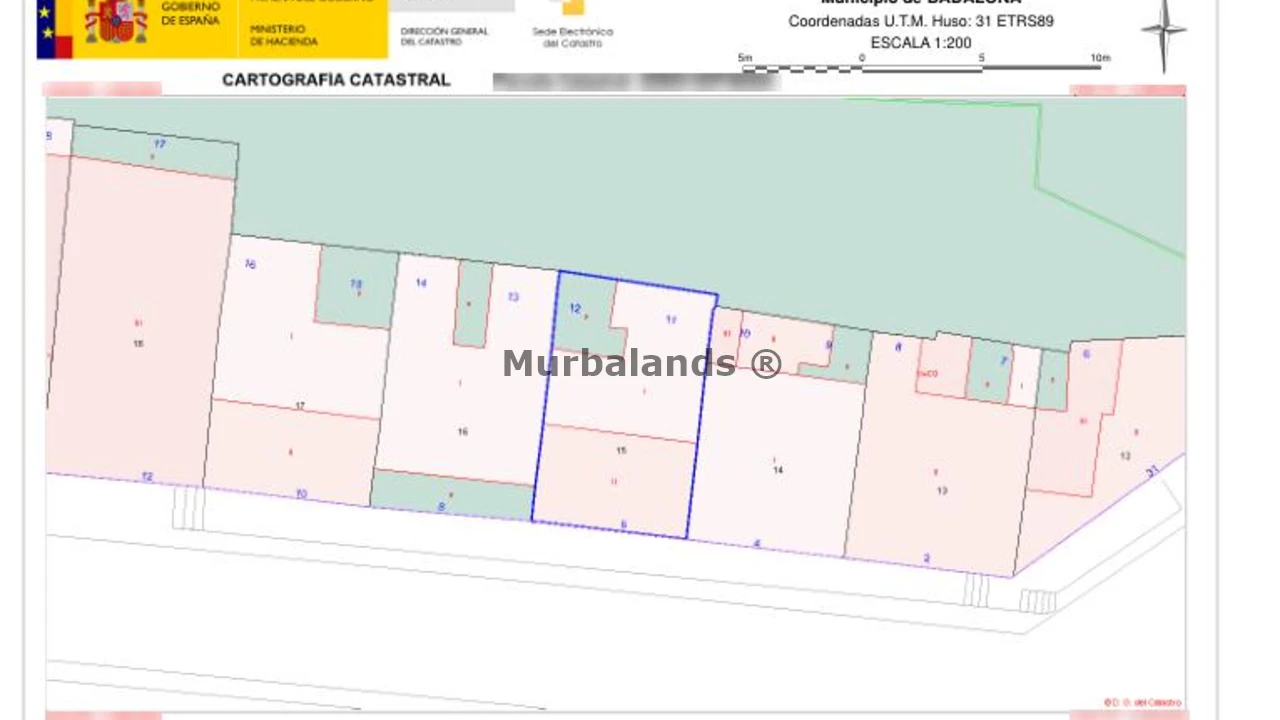Click the Murbalands watermark text
The width and height of the screenshot is (1280, 720).
point(641,363)
